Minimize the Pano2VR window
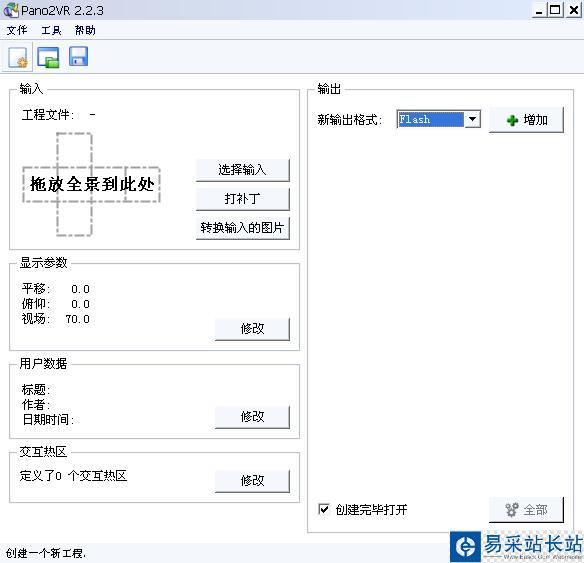 539,10
